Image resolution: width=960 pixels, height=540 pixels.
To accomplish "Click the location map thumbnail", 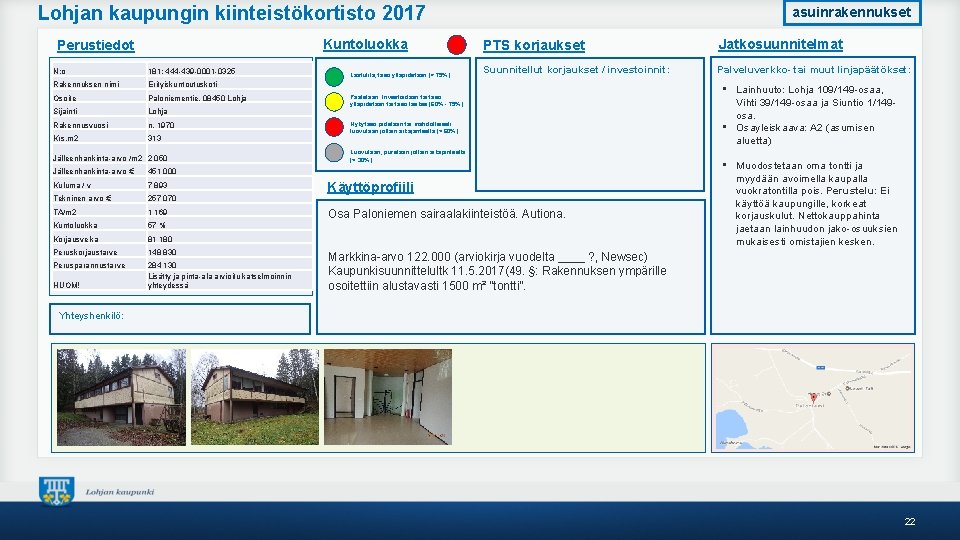I will click(812, 398).
